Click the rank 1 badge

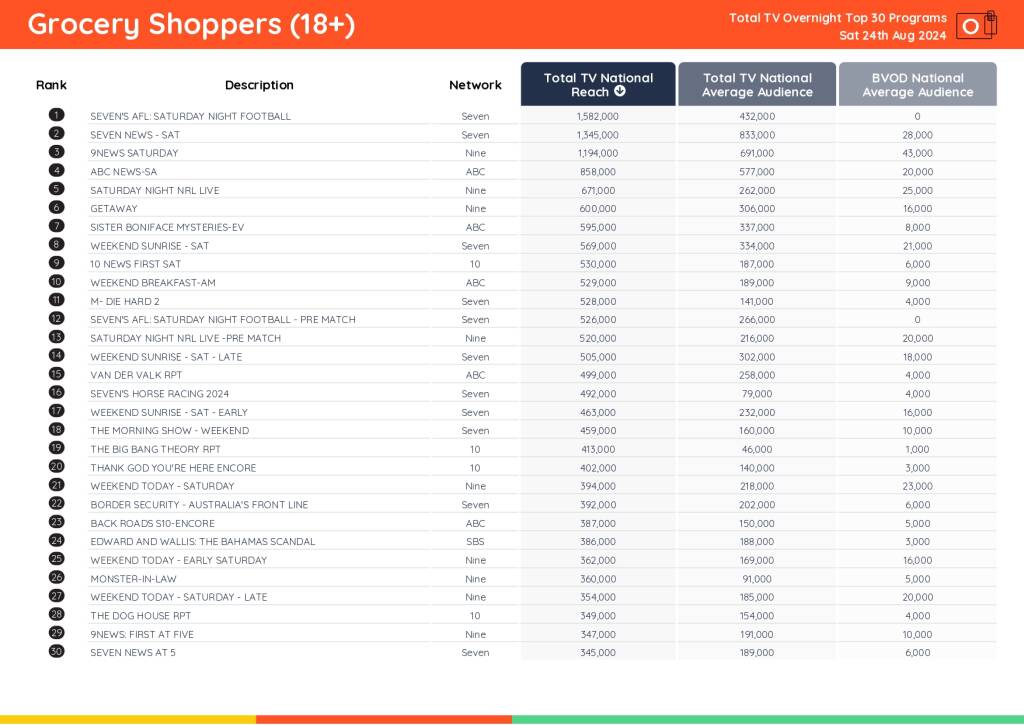click(57, 115)
